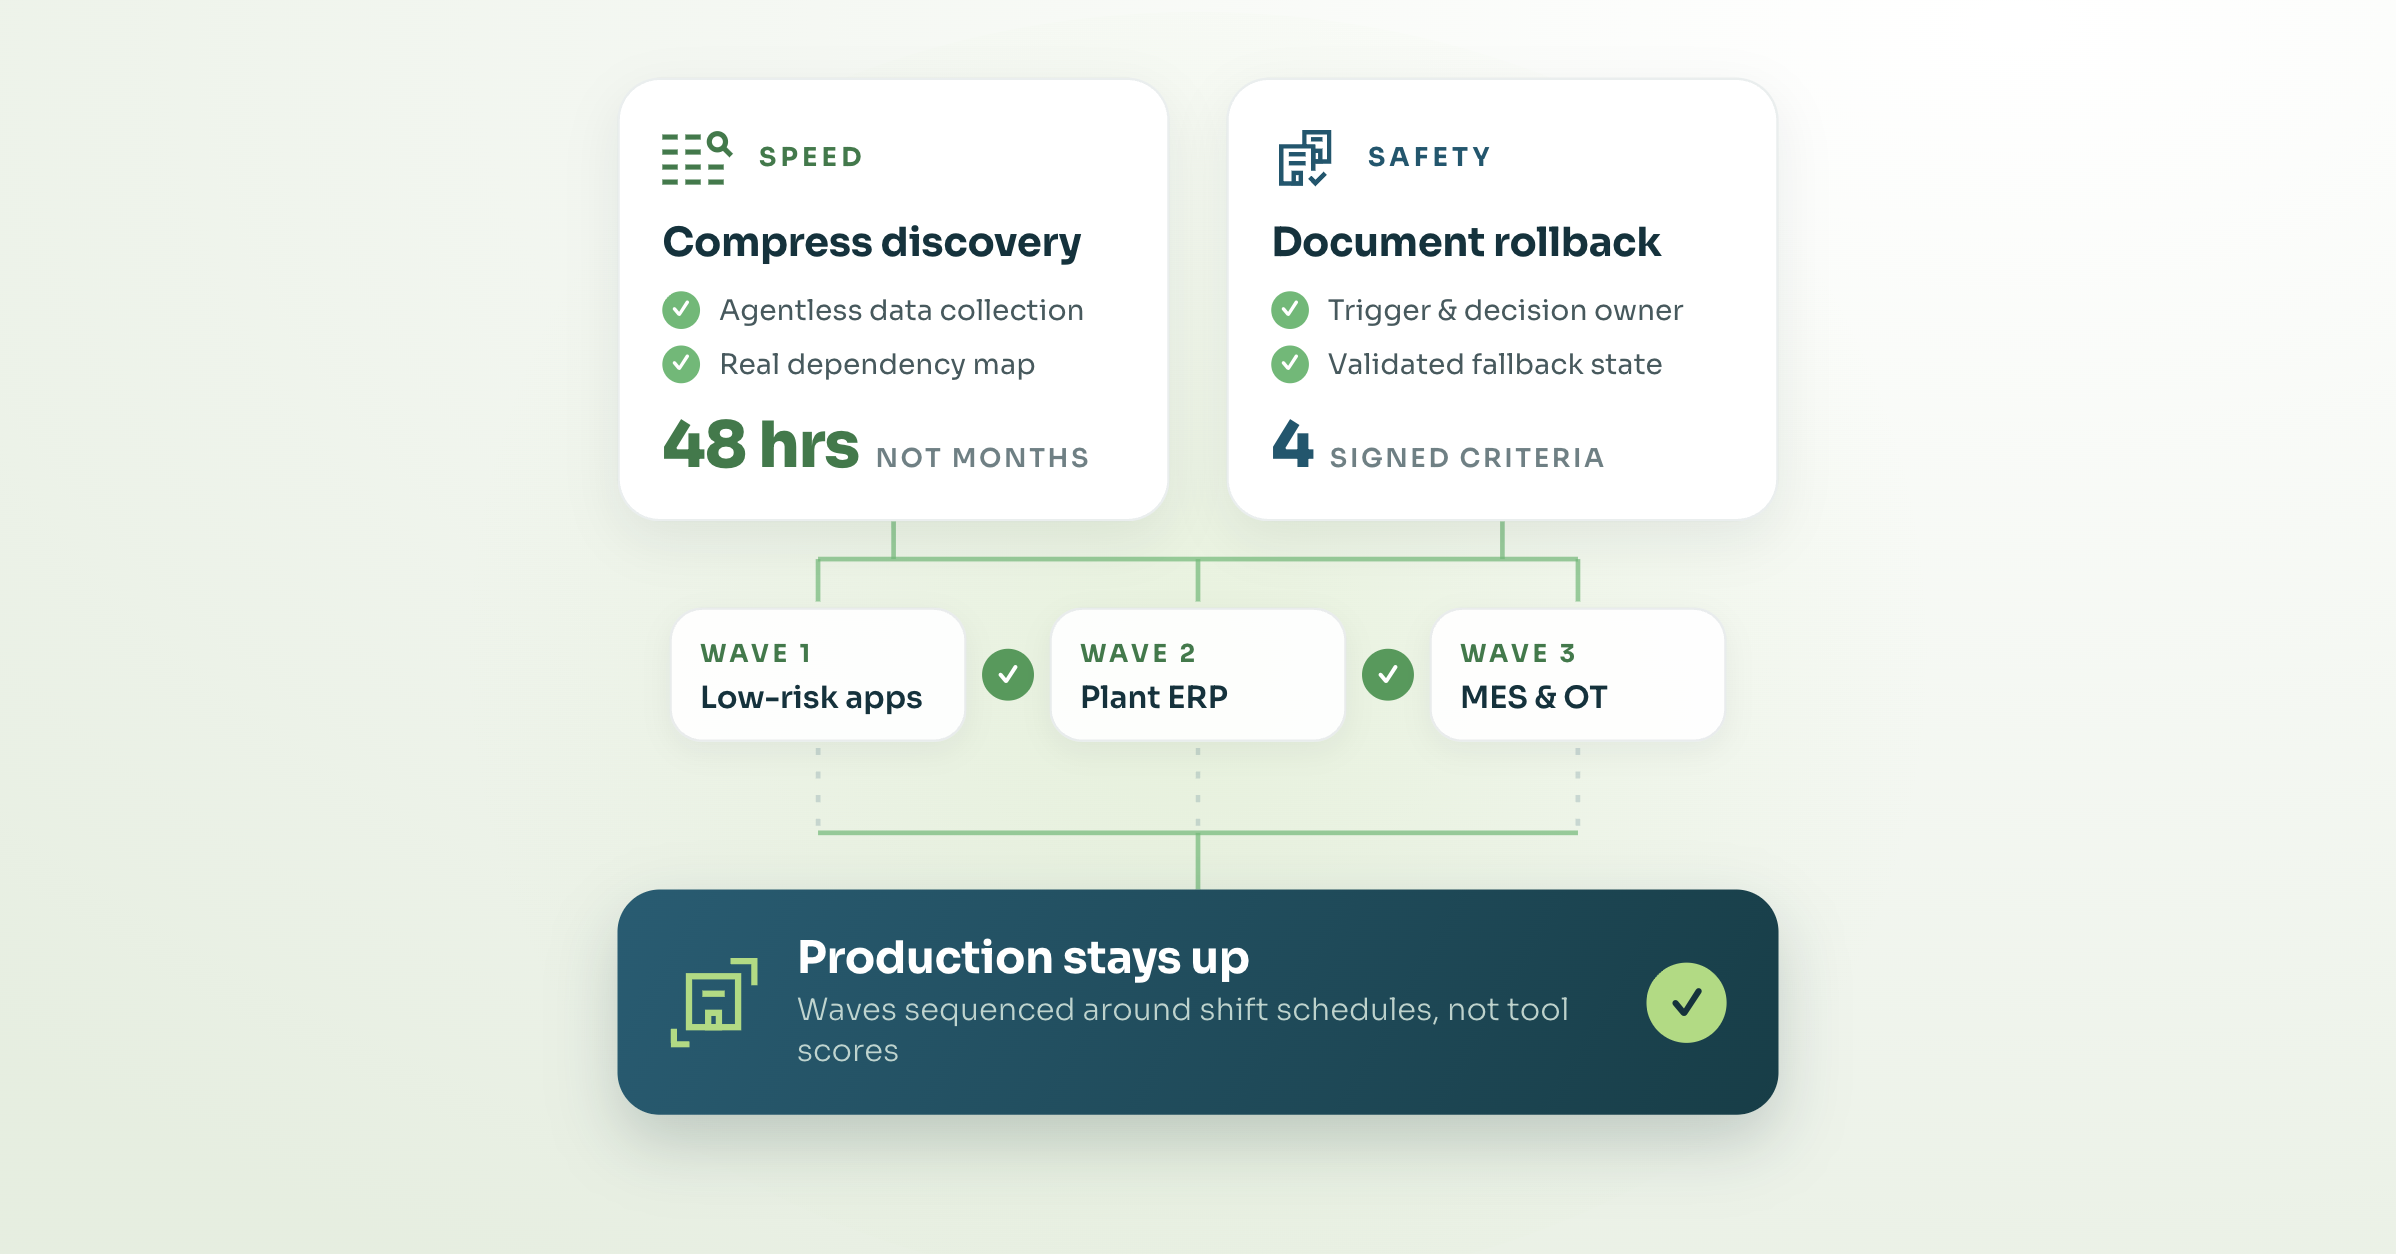The height and width of the screenshot is (1254, 2396).
Task: Click the text Real dependency map
Action: pyautogui.click(x=877, y=365)
